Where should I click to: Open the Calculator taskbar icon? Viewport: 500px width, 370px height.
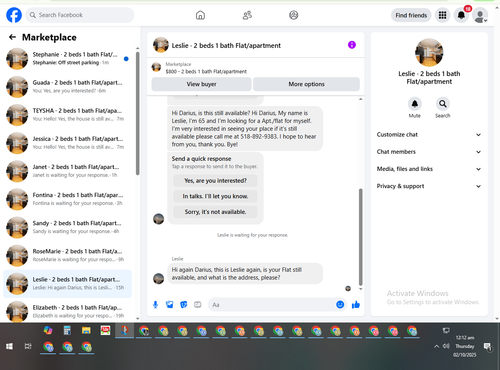click(x=67, y=330)
